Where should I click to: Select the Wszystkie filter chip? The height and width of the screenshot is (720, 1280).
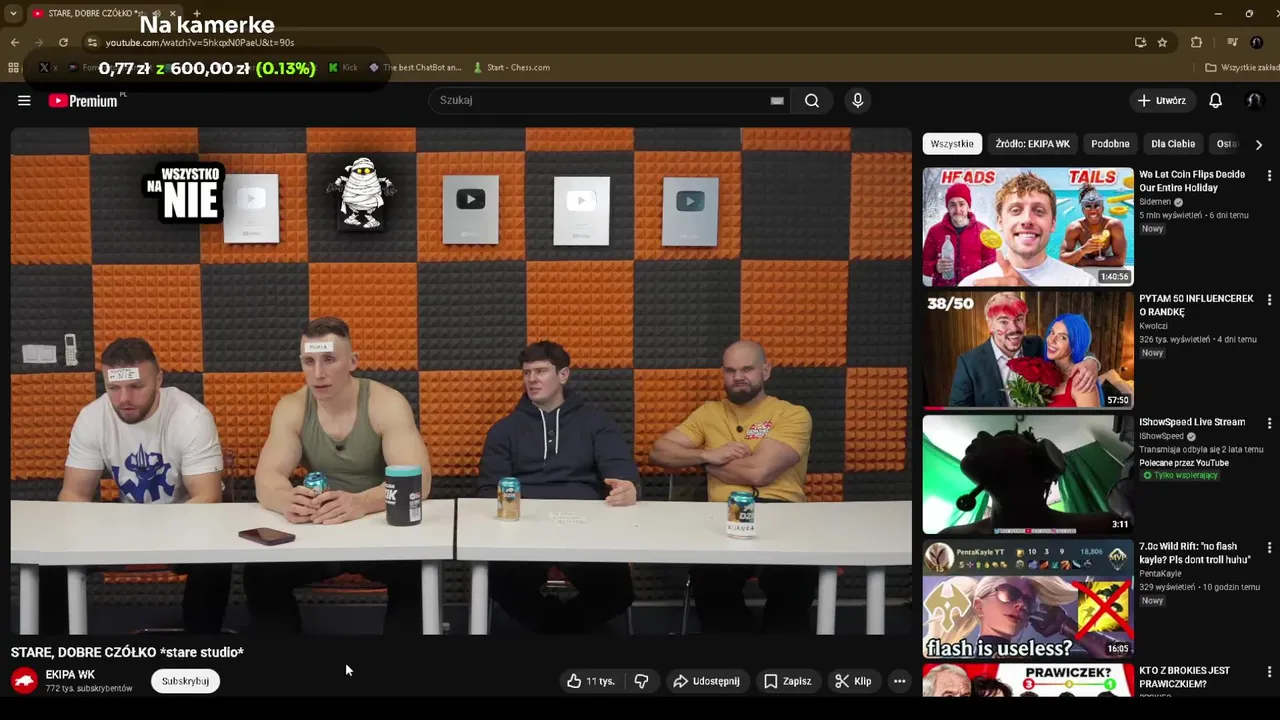tap(952, 144)
